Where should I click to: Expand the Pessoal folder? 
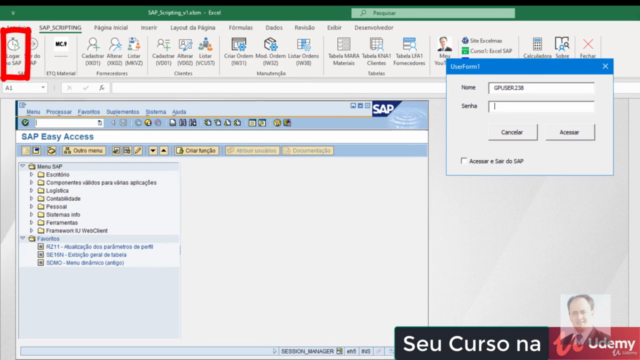point(31,207)
